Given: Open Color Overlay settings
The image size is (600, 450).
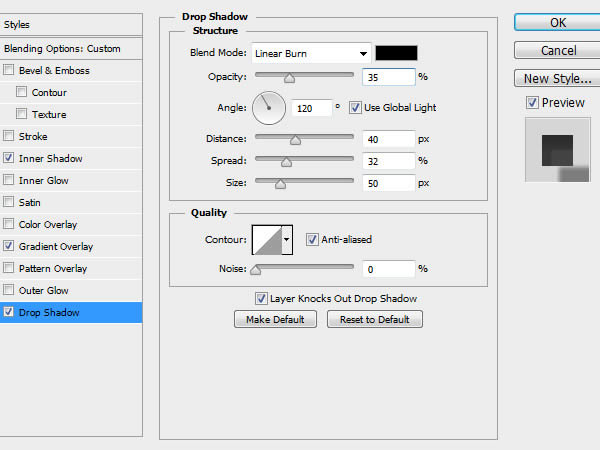Looking at the screenshot, I should coord(71,224).
